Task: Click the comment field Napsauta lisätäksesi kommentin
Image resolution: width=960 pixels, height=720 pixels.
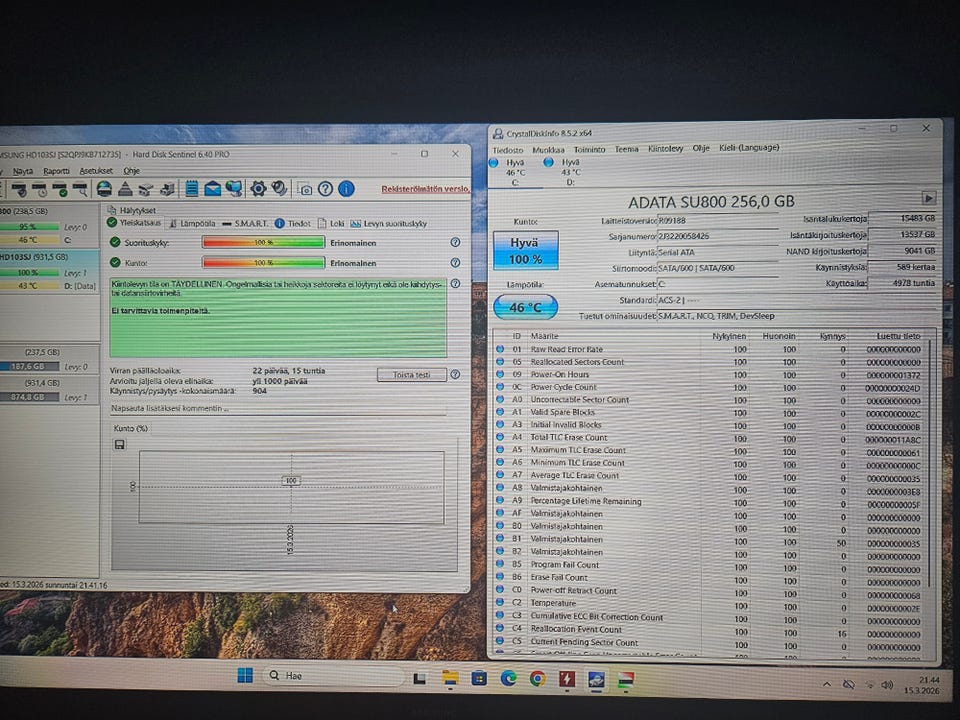Action: point(279,408)
